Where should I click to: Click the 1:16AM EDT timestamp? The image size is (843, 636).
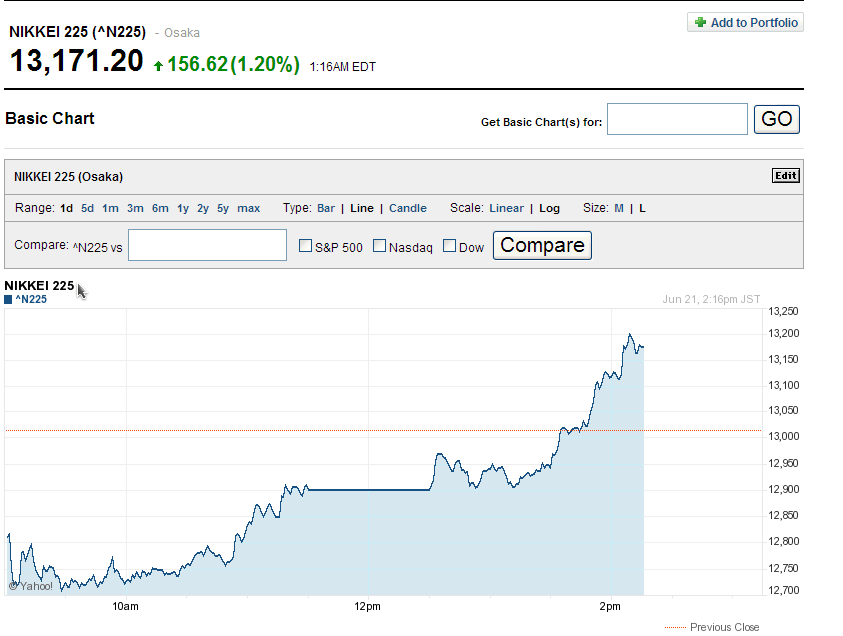(x=342, y=67)
